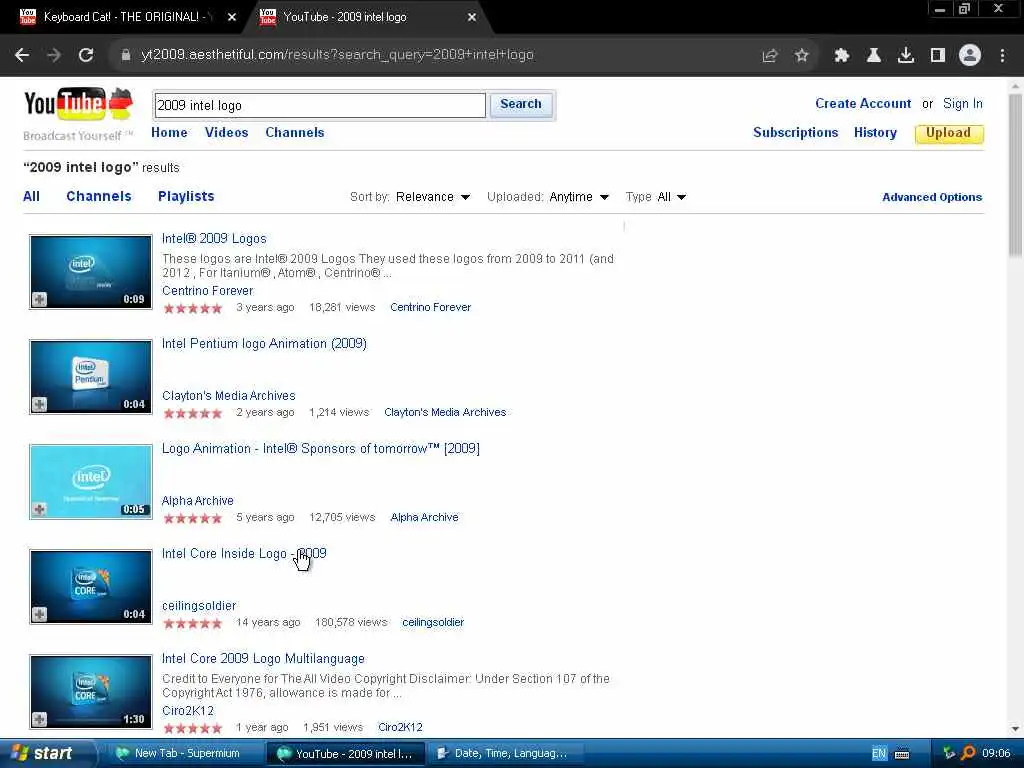
Task: Open the Uploaded Anytime dropdown
Action: [x=579, y=197]
